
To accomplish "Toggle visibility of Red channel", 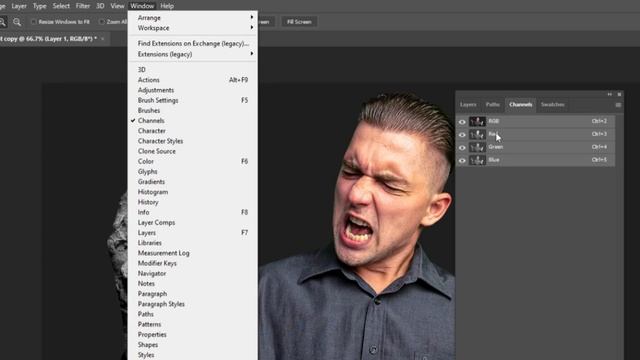I will 462,135.
